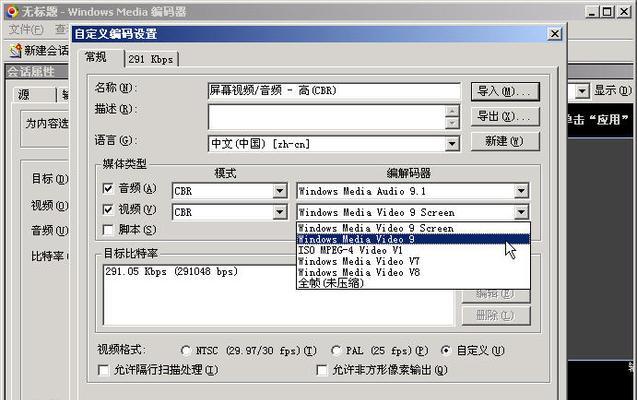Choose Windows Media Video V8 option
The height and width of the screenshot is (400, 637).
pyautogui.click(x=413, y=272)
